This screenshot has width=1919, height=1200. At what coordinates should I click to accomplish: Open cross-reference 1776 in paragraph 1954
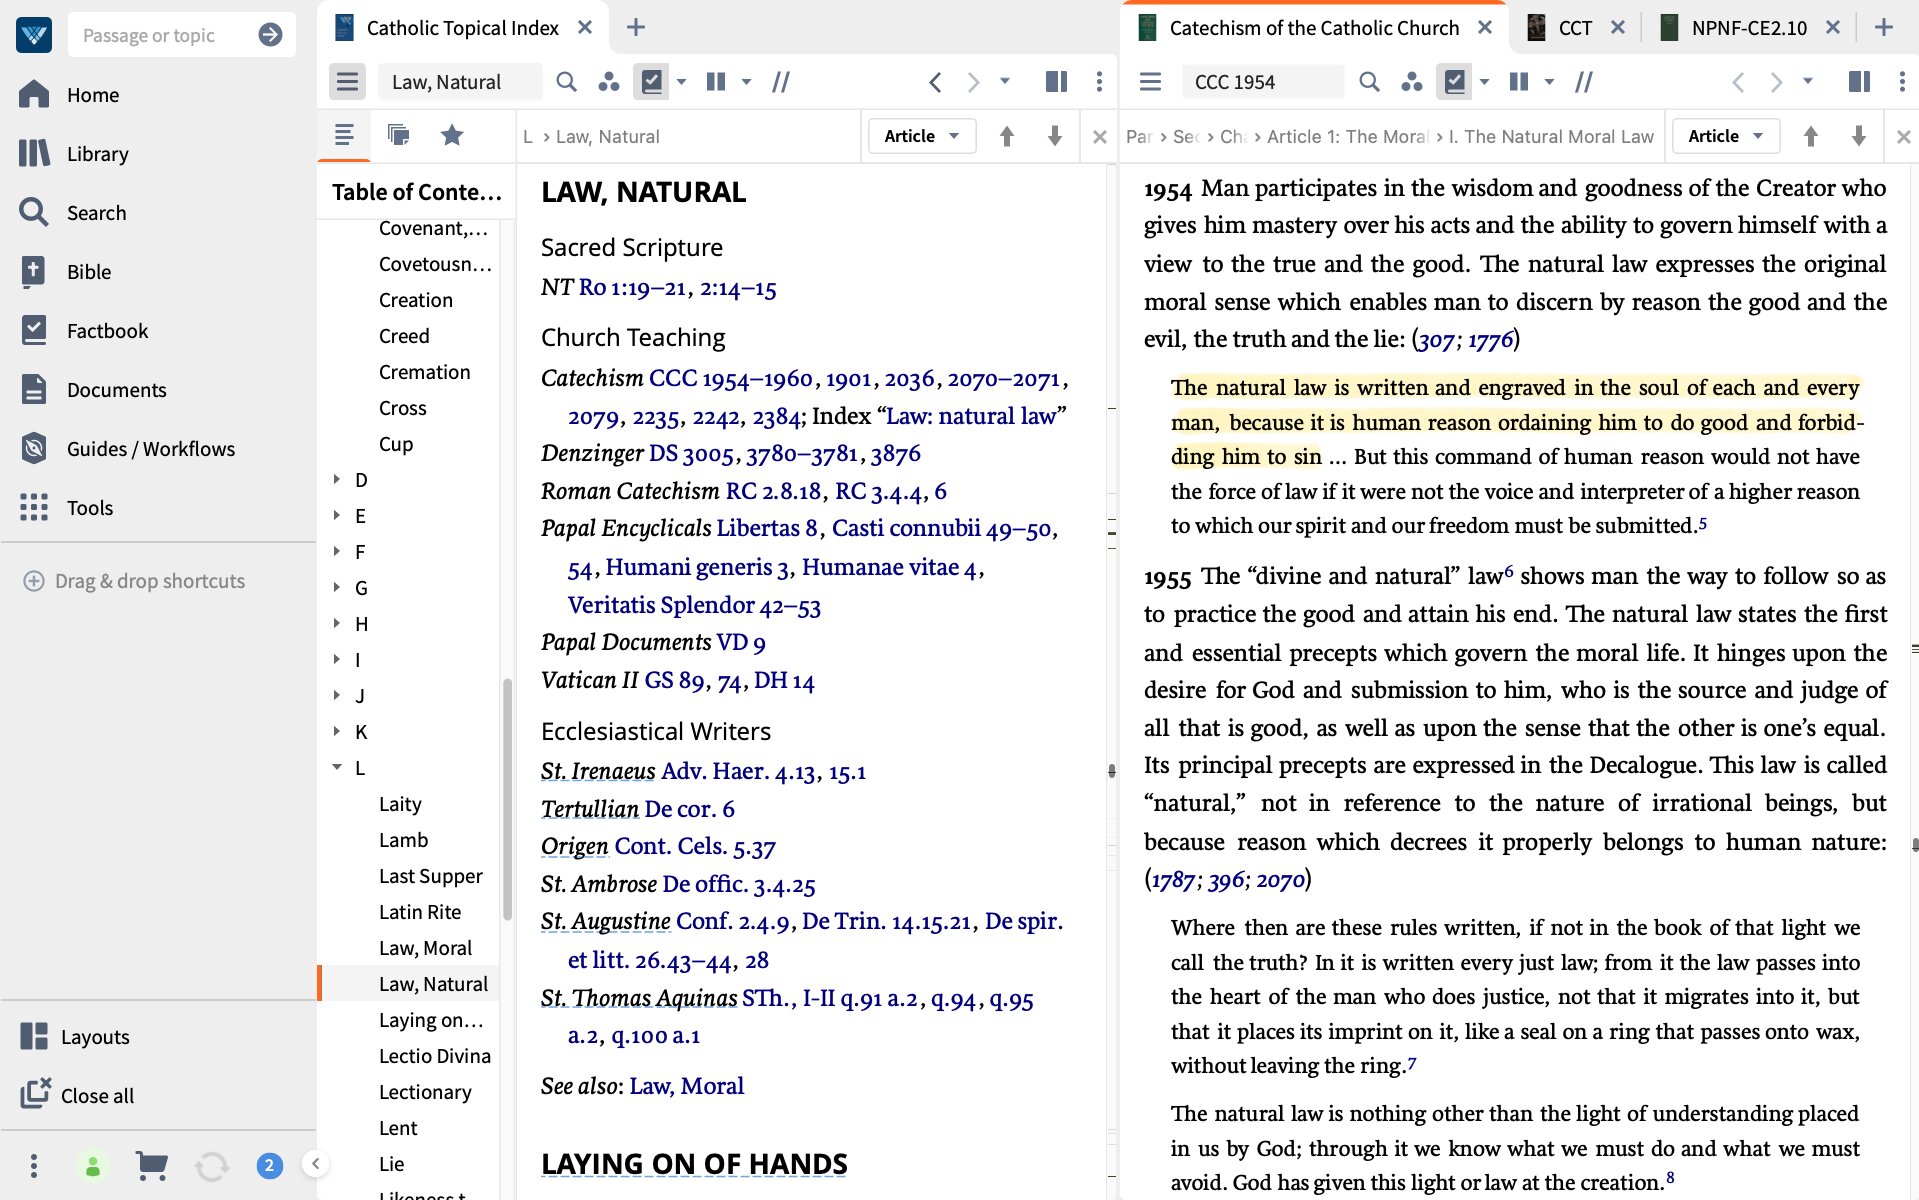1490,340
